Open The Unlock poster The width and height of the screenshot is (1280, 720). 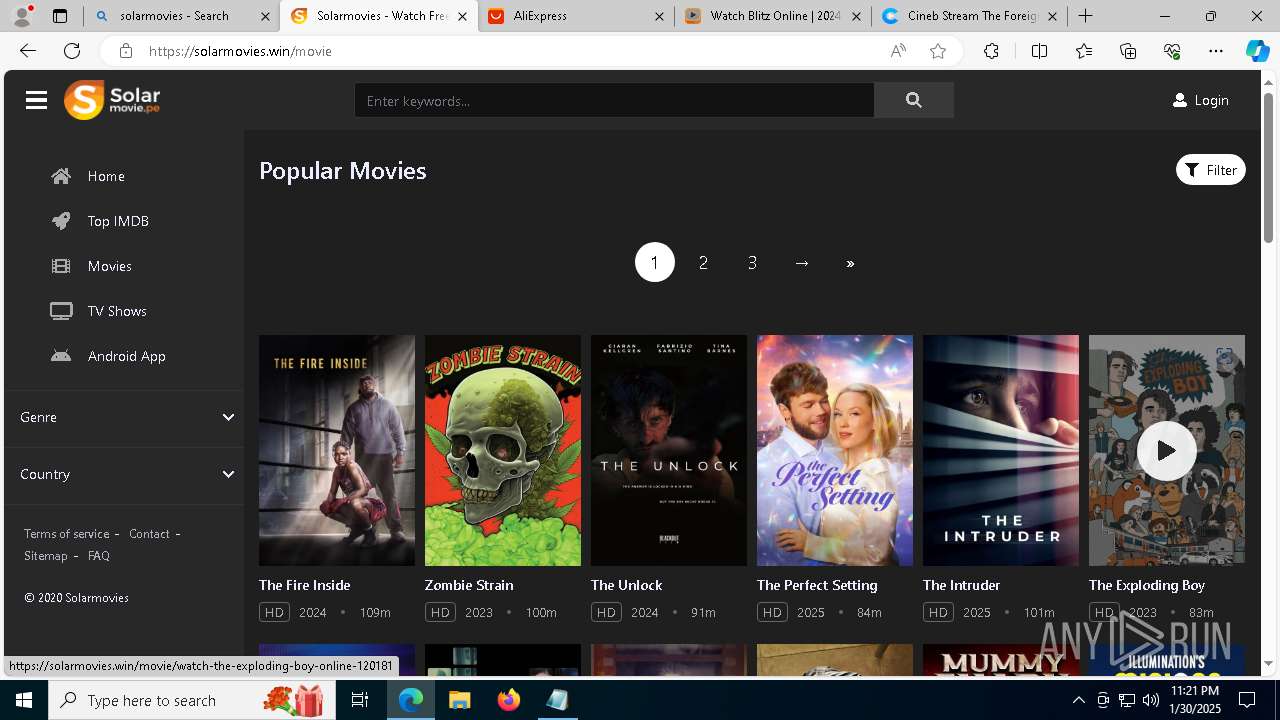pos(669,450)
